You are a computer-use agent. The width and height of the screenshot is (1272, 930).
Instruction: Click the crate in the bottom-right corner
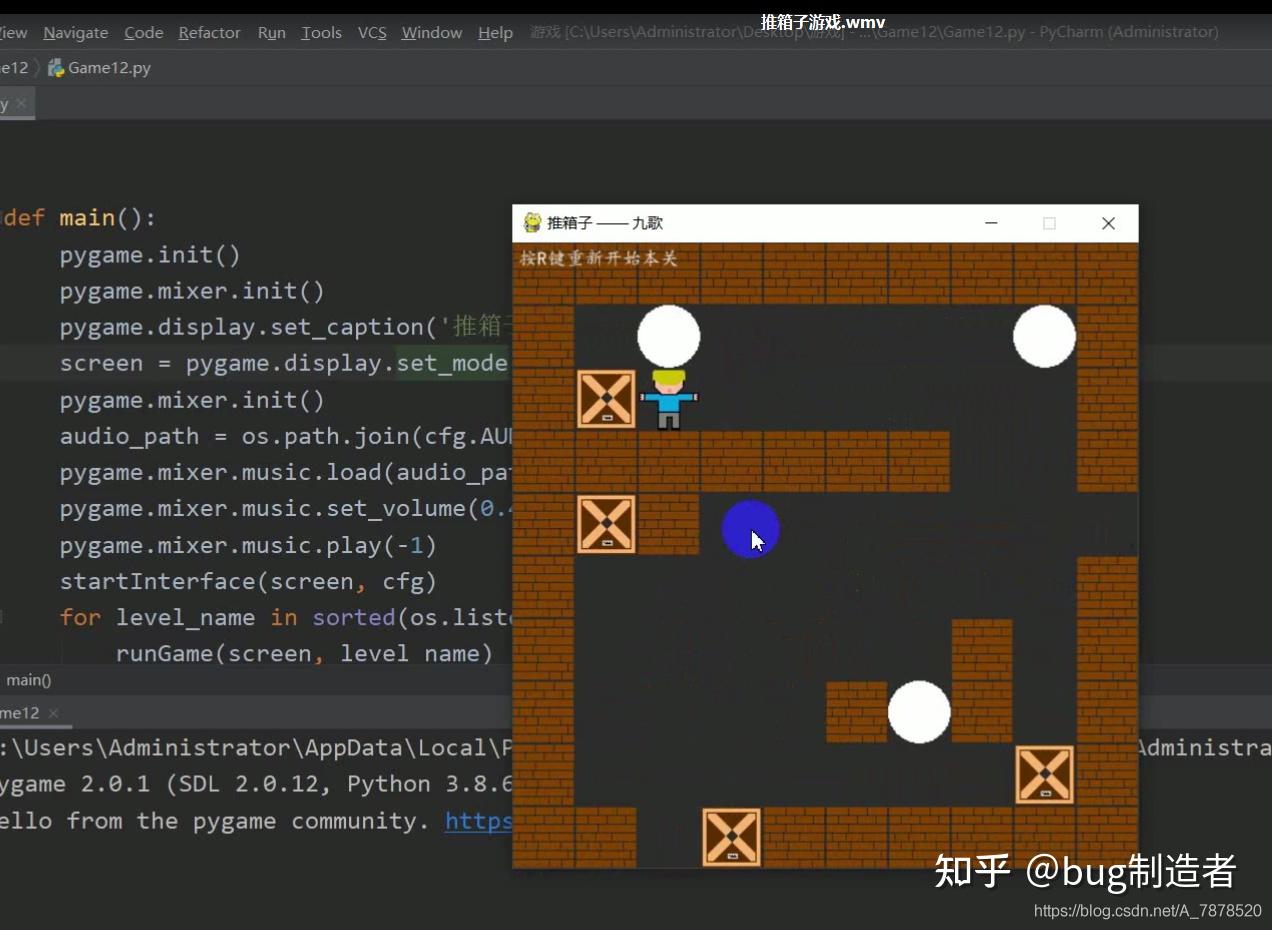click(x=1044, y=774)
